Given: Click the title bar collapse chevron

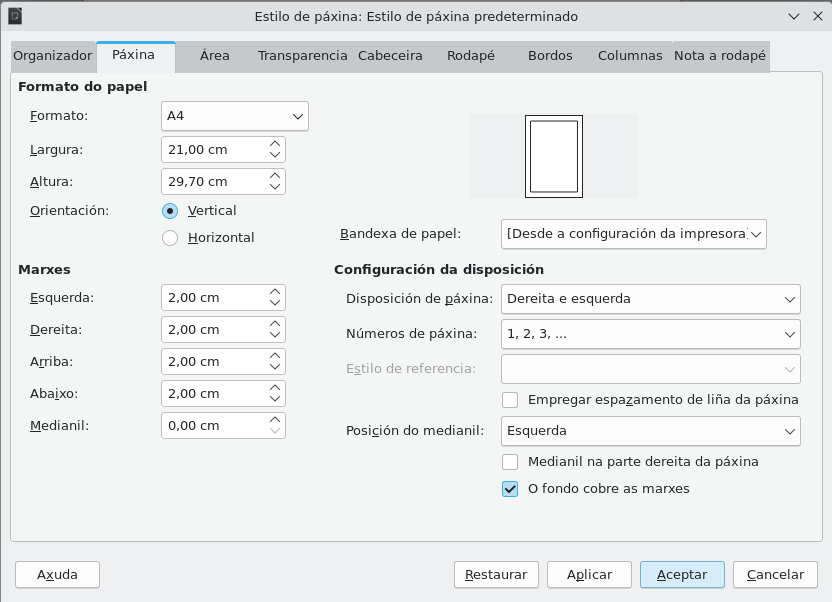Looking at the screenshot, I should (794, 16).
